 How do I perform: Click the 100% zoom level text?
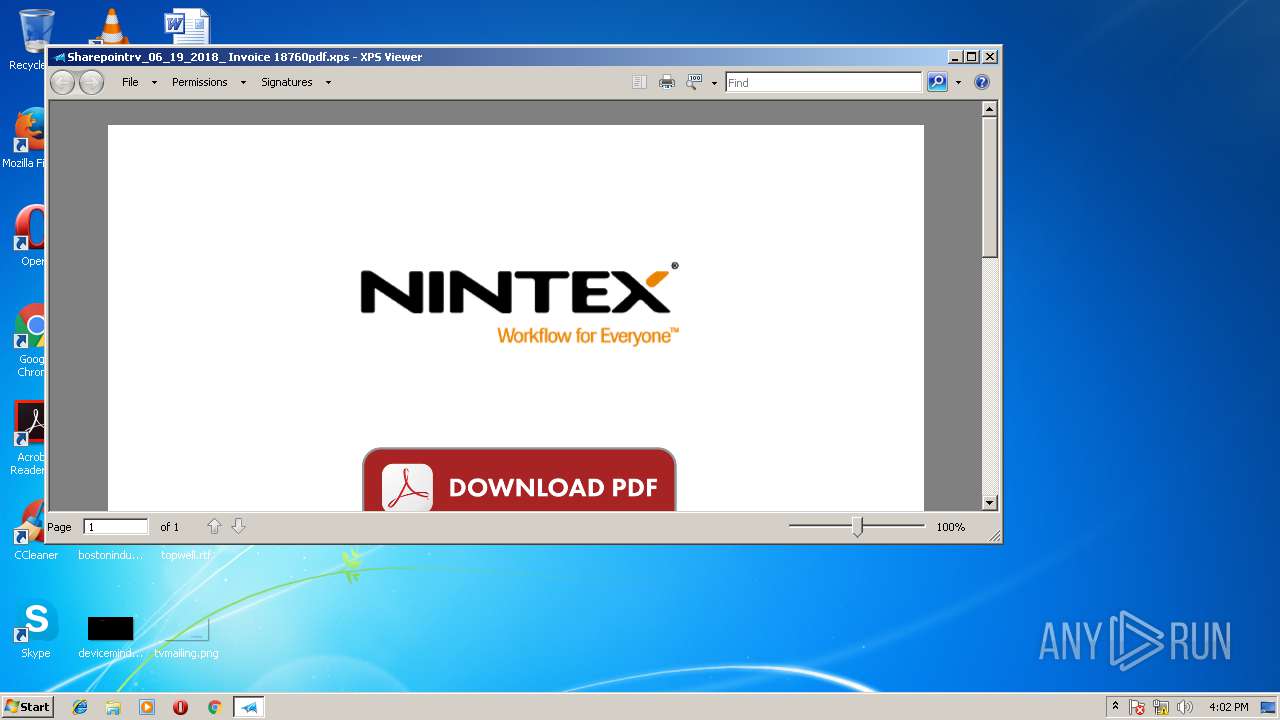[950, 527]
